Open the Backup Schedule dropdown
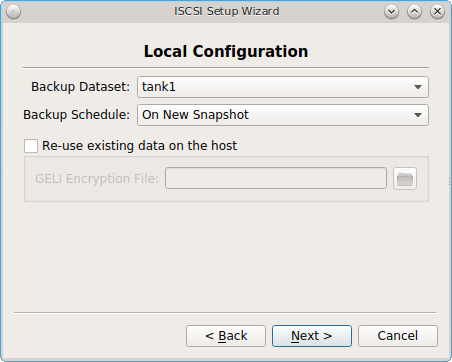The image size is (452, 362). pyautogui.click(x=283, y=115)
